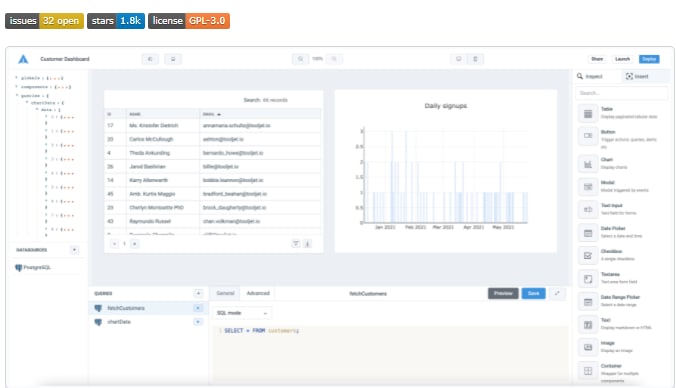
Task: Click the table download icon
Action: click(307, 244)
